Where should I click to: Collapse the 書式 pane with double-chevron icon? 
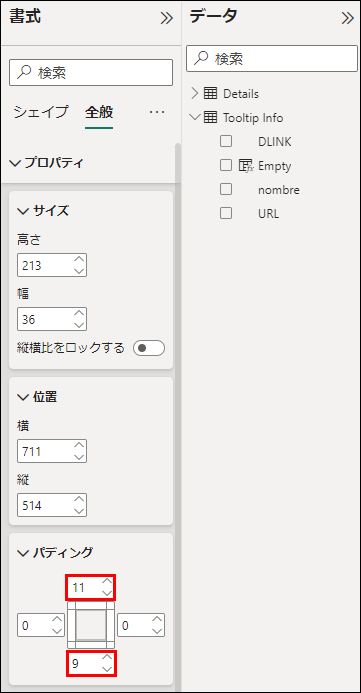click(x=166, y=19)
